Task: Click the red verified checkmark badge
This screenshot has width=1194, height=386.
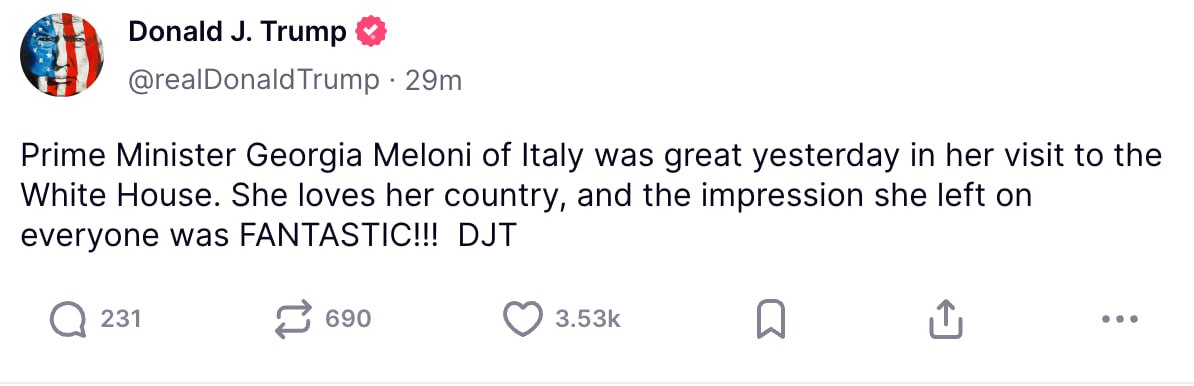Action: click(372, 31)
